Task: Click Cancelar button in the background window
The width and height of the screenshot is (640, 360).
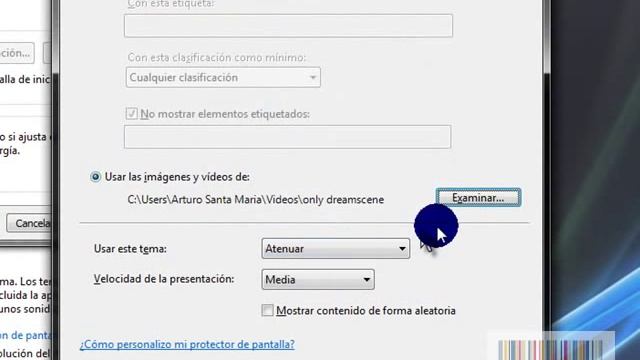Action: click(x=29, y=223)
